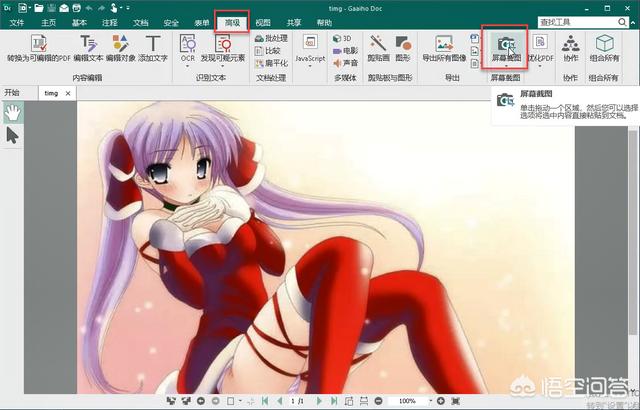Click Export All Images icon
The height and width of the screenshot is (410, 640).
pyautogui.click(x=444, y=43)
